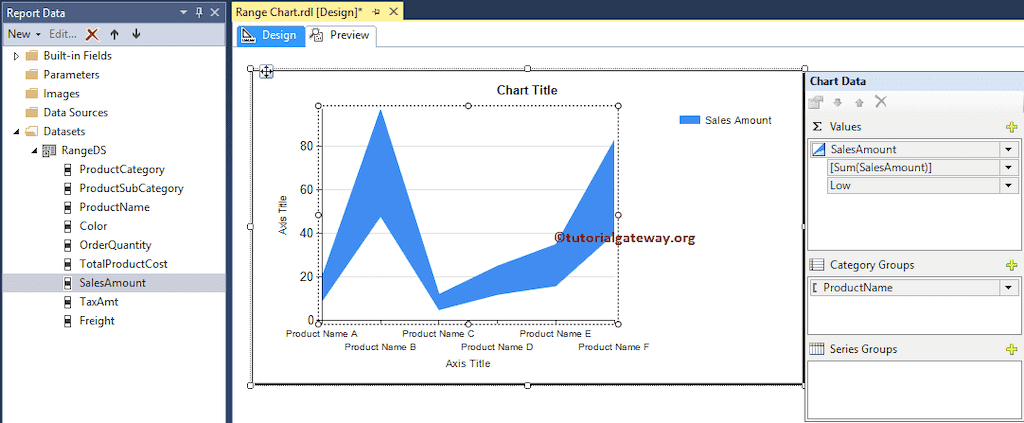The height and width of the screenshot is (423, 1024).
Task: Click the delete X icon in Chart Data
Action: (880, 102)
